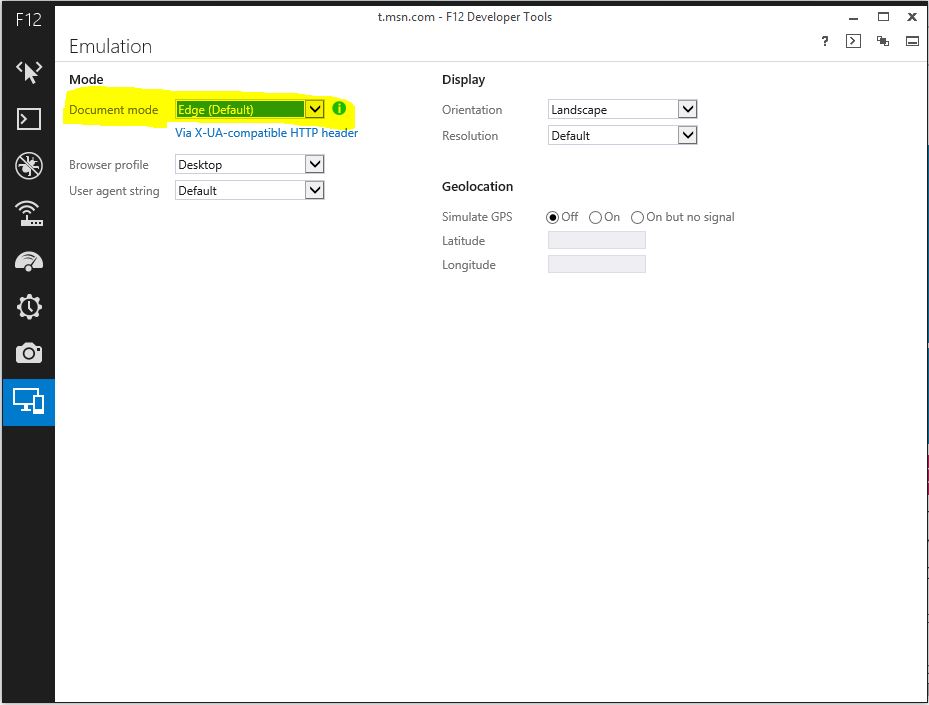Select the Emulation tool icon
929x705 pixels.
coord(29,401)
